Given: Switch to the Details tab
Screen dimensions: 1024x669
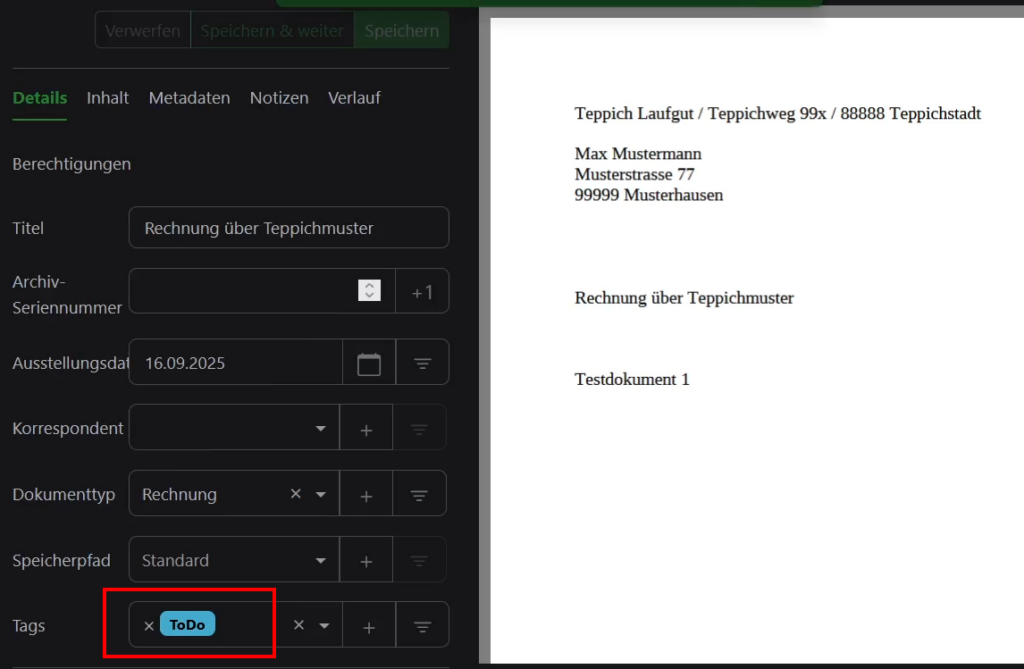Looking at the screenshot, I should pos(40,98).
